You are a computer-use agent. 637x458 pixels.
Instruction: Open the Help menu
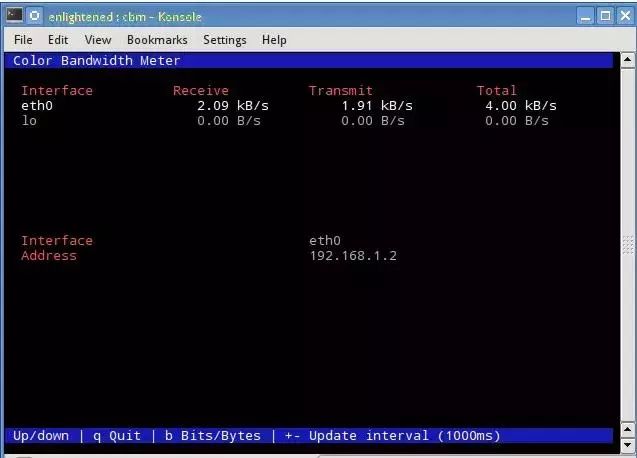pos(274,40)
